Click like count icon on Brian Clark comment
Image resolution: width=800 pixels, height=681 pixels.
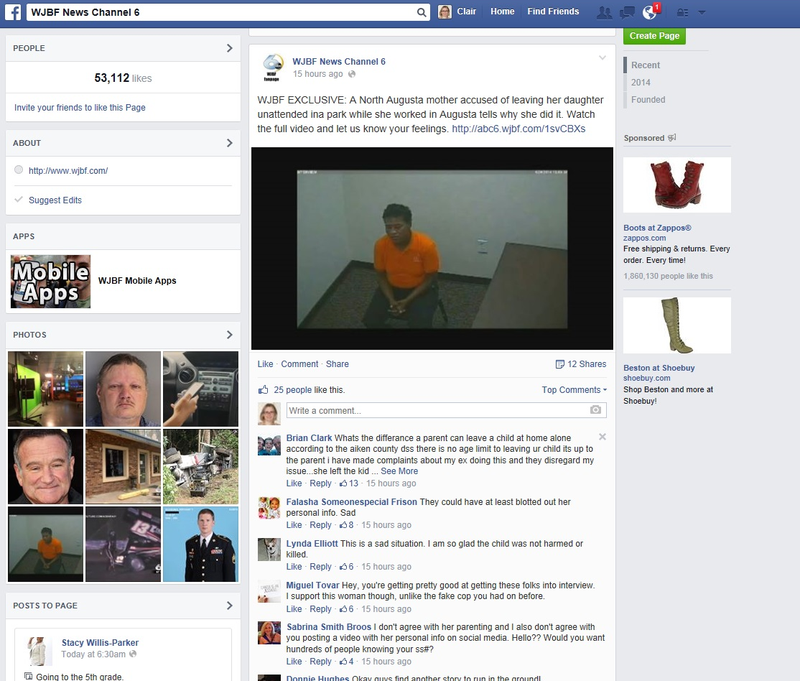click(343, 483)
